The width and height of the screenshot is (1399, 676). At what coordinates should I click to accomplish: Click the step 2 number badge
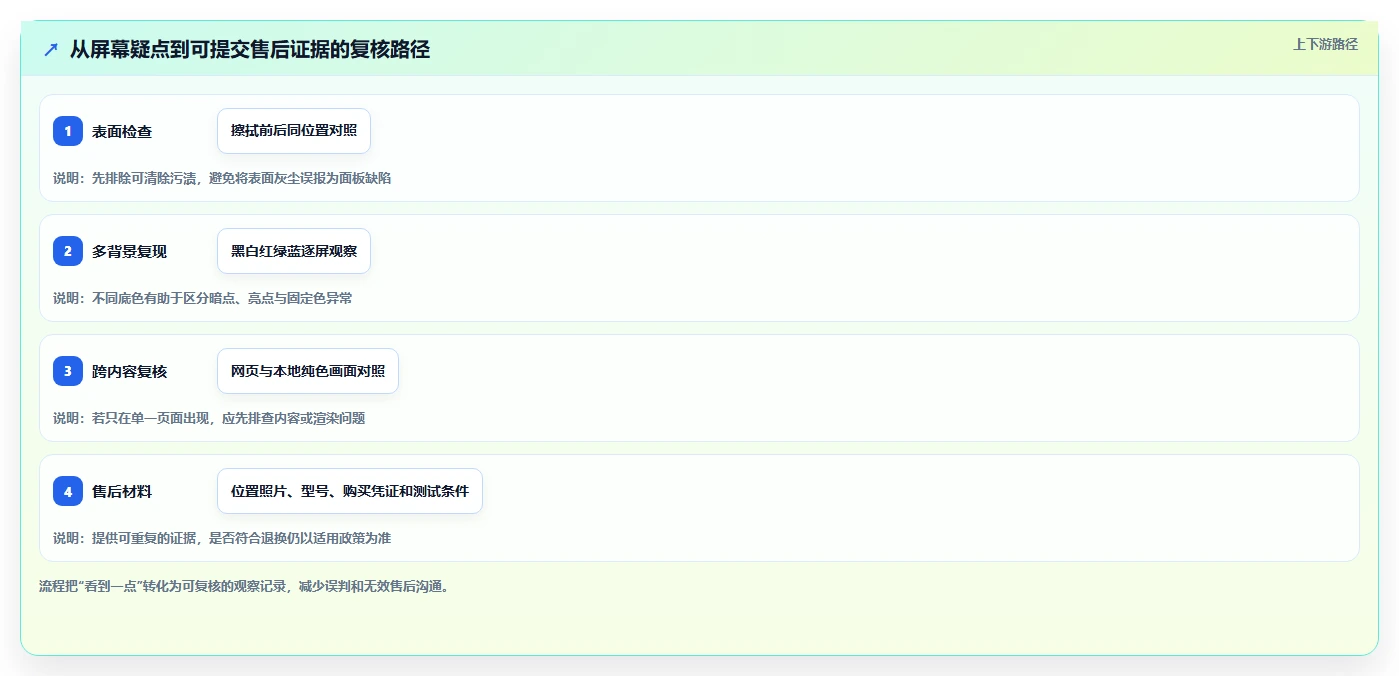coord(68,251)
